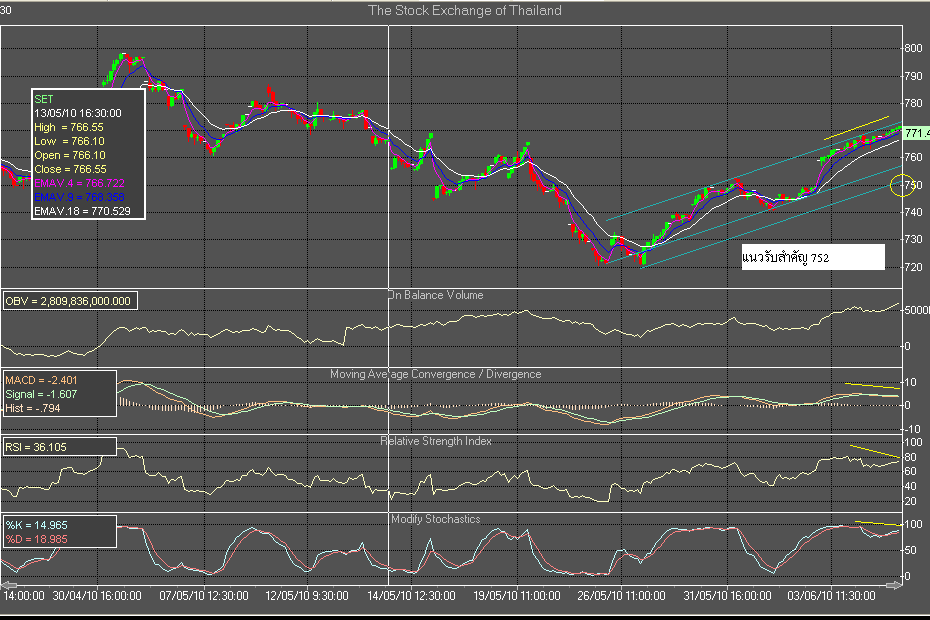Click the 800 label on price axis

pyautogui.click(x=913, y=49)
